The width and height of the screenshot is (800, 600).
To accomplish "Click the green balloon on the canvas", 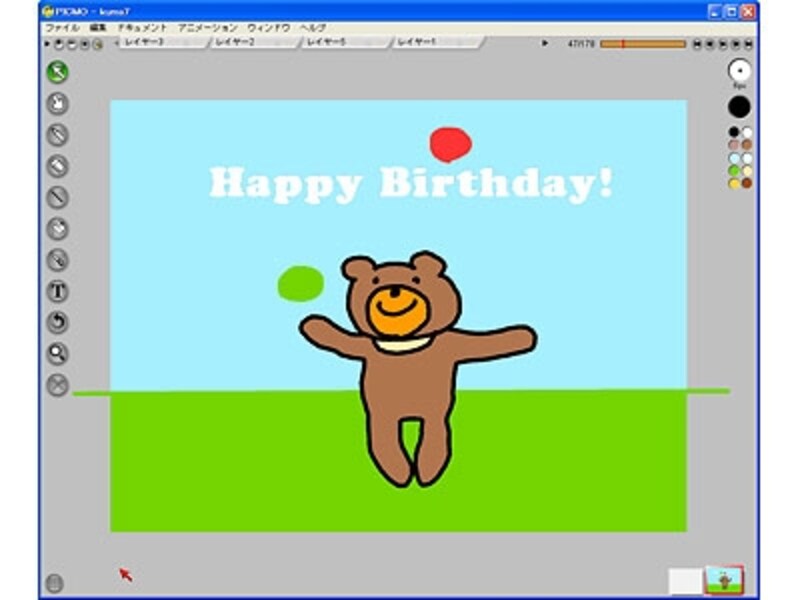I will click(x=301, y=283).
